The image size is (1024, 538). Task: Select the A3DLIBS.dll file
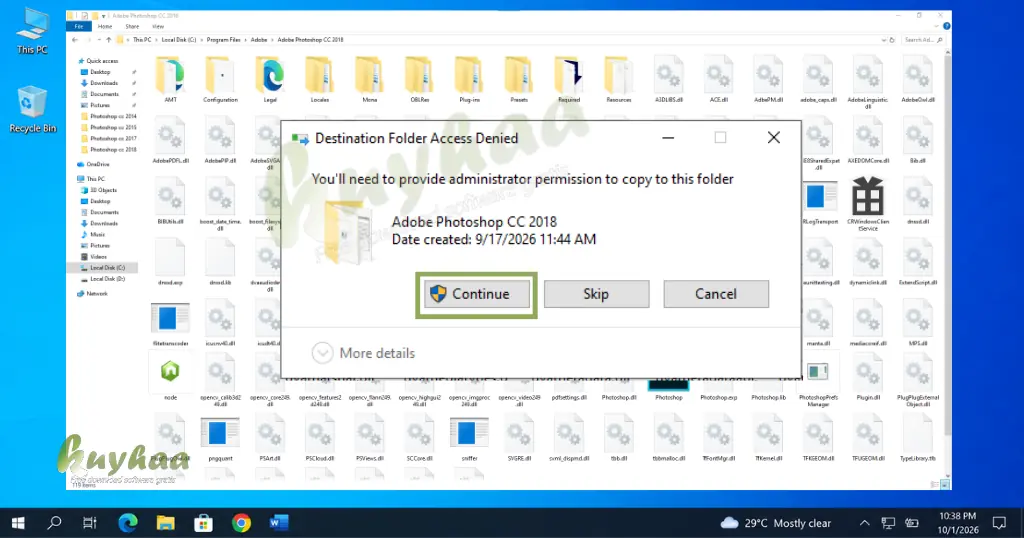(669, 80)
